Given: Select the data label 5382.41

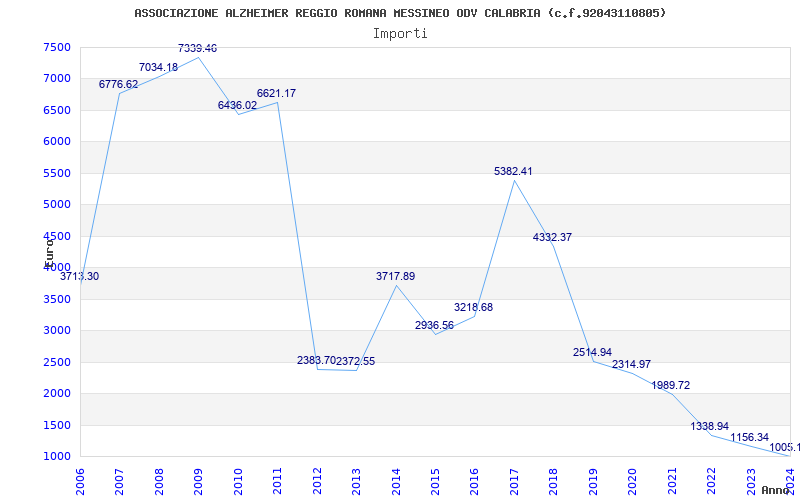Looking at the screenshot, I should pyautogui.click(x=513, y=171).
